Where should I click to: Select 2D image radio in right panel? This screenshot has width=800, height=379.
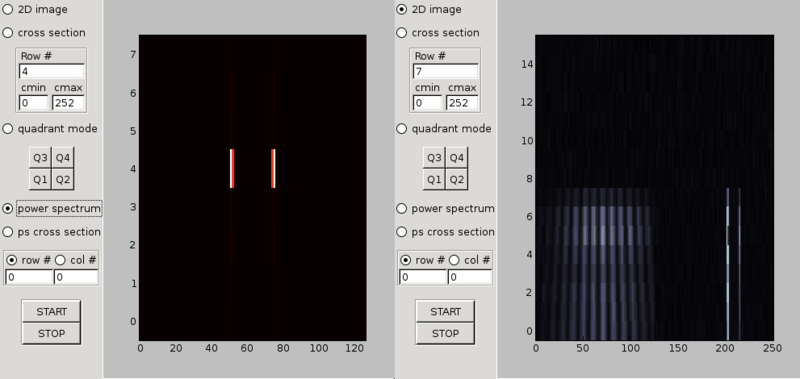402,9
